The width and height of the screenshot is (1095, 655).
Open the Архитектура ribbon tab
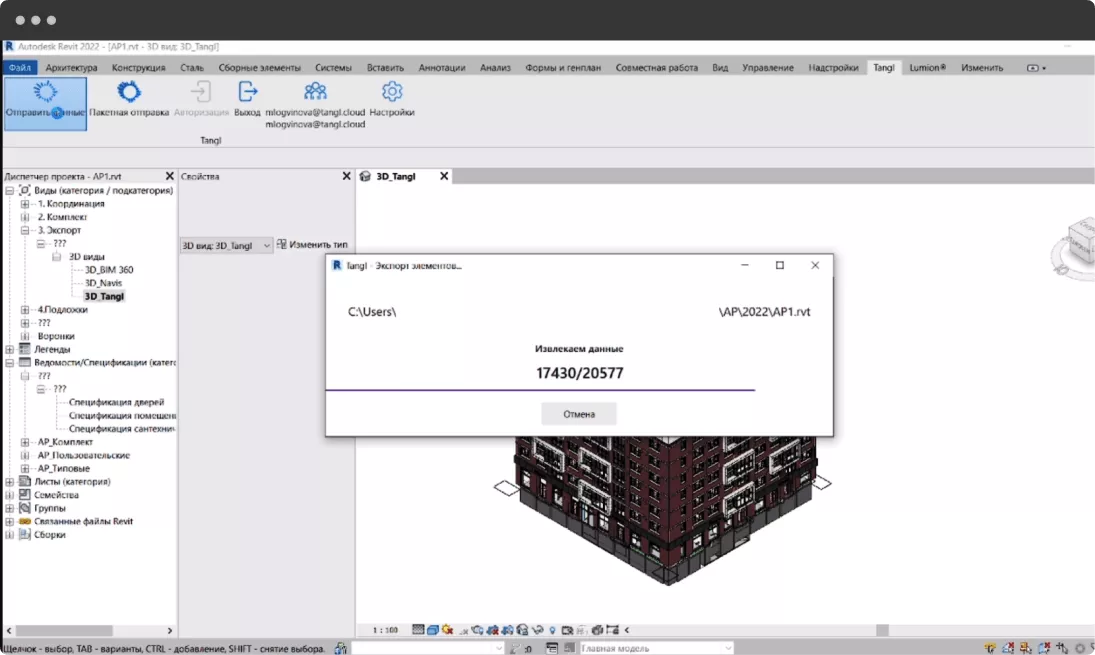click(x=72, y=68)
